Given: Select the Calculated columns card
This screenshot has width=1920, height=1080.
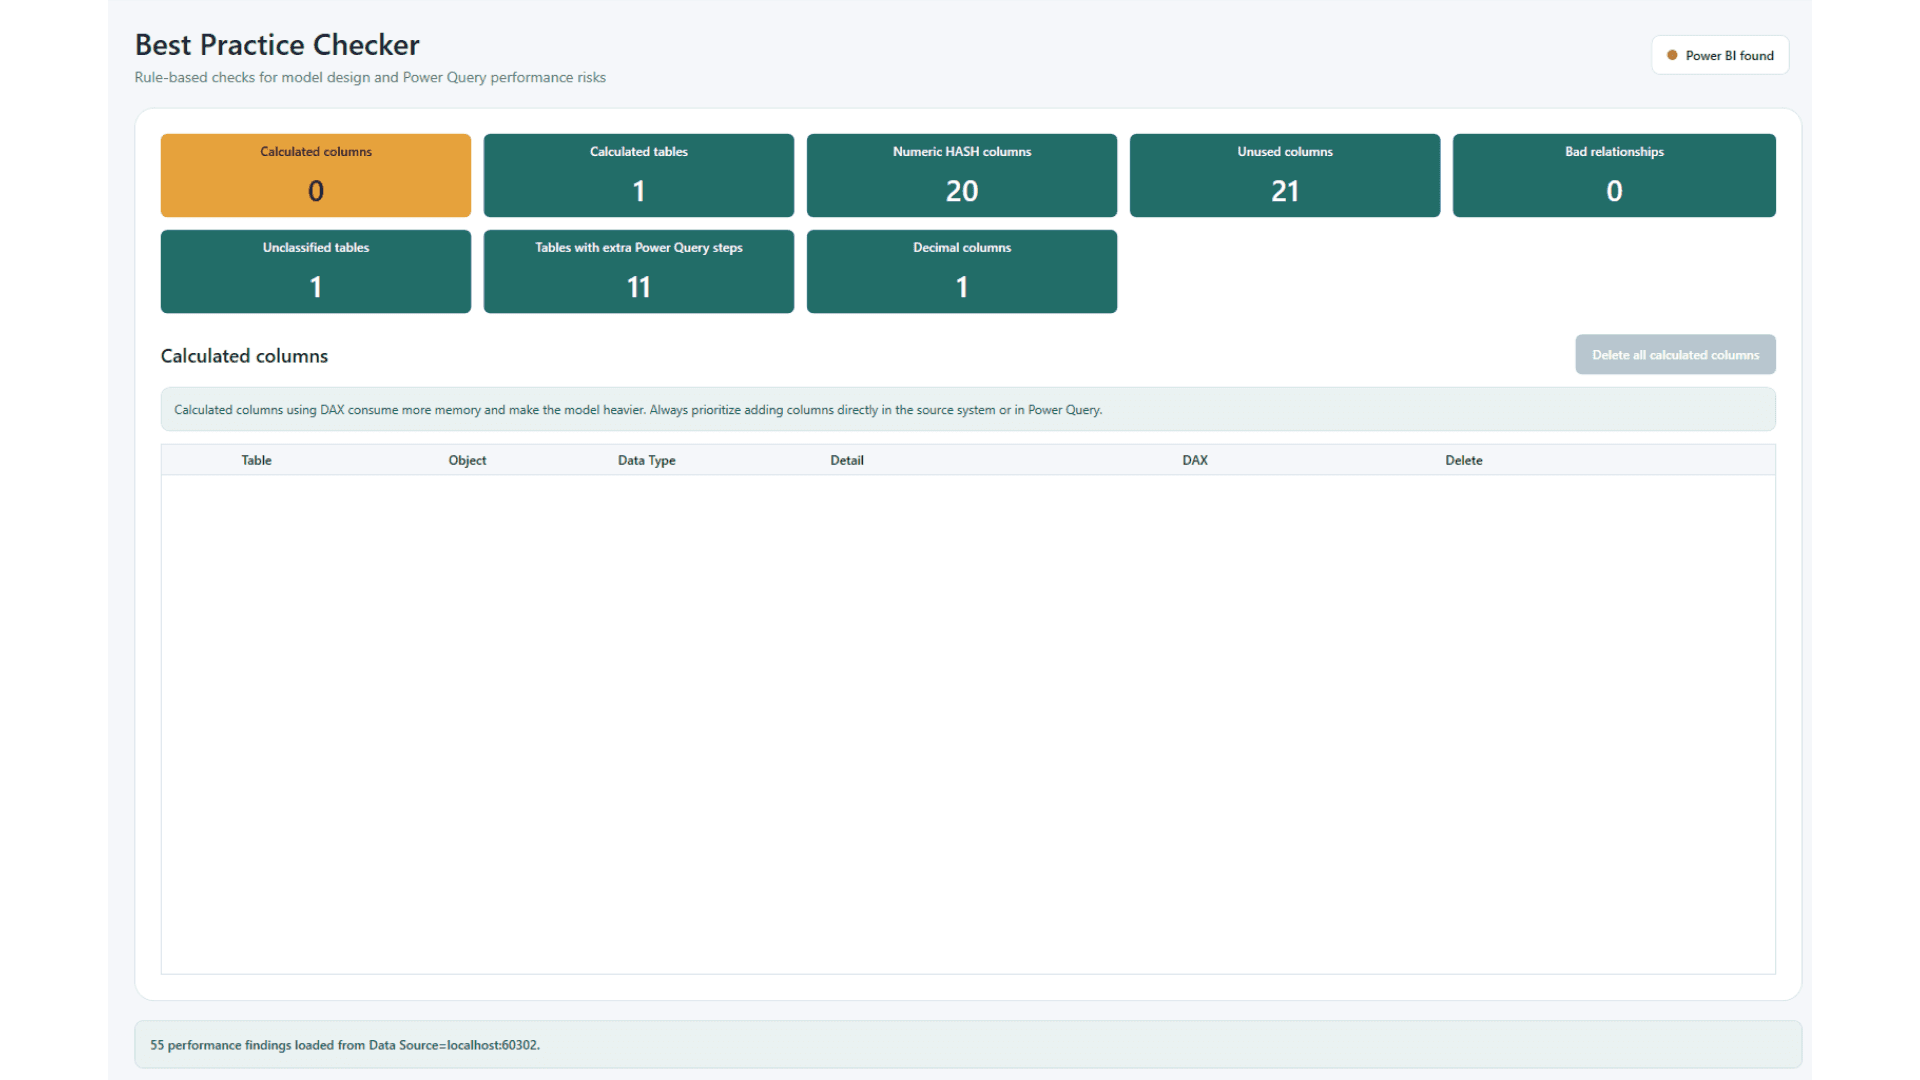Looking at the screenshot, I should coord(315,175).
